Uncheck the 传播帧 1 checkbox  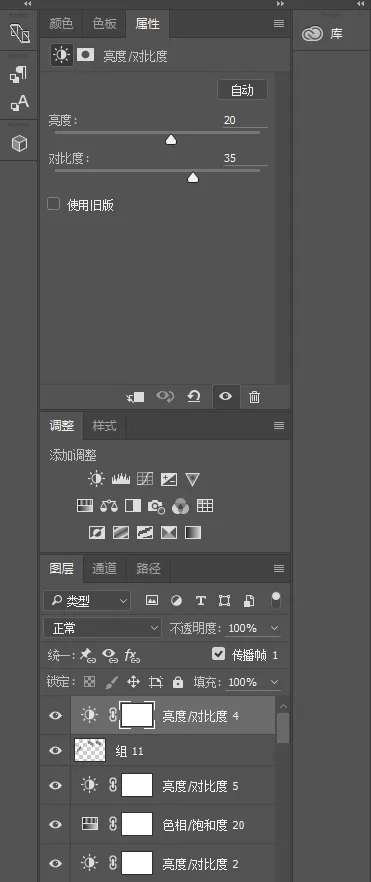[218, 654]
